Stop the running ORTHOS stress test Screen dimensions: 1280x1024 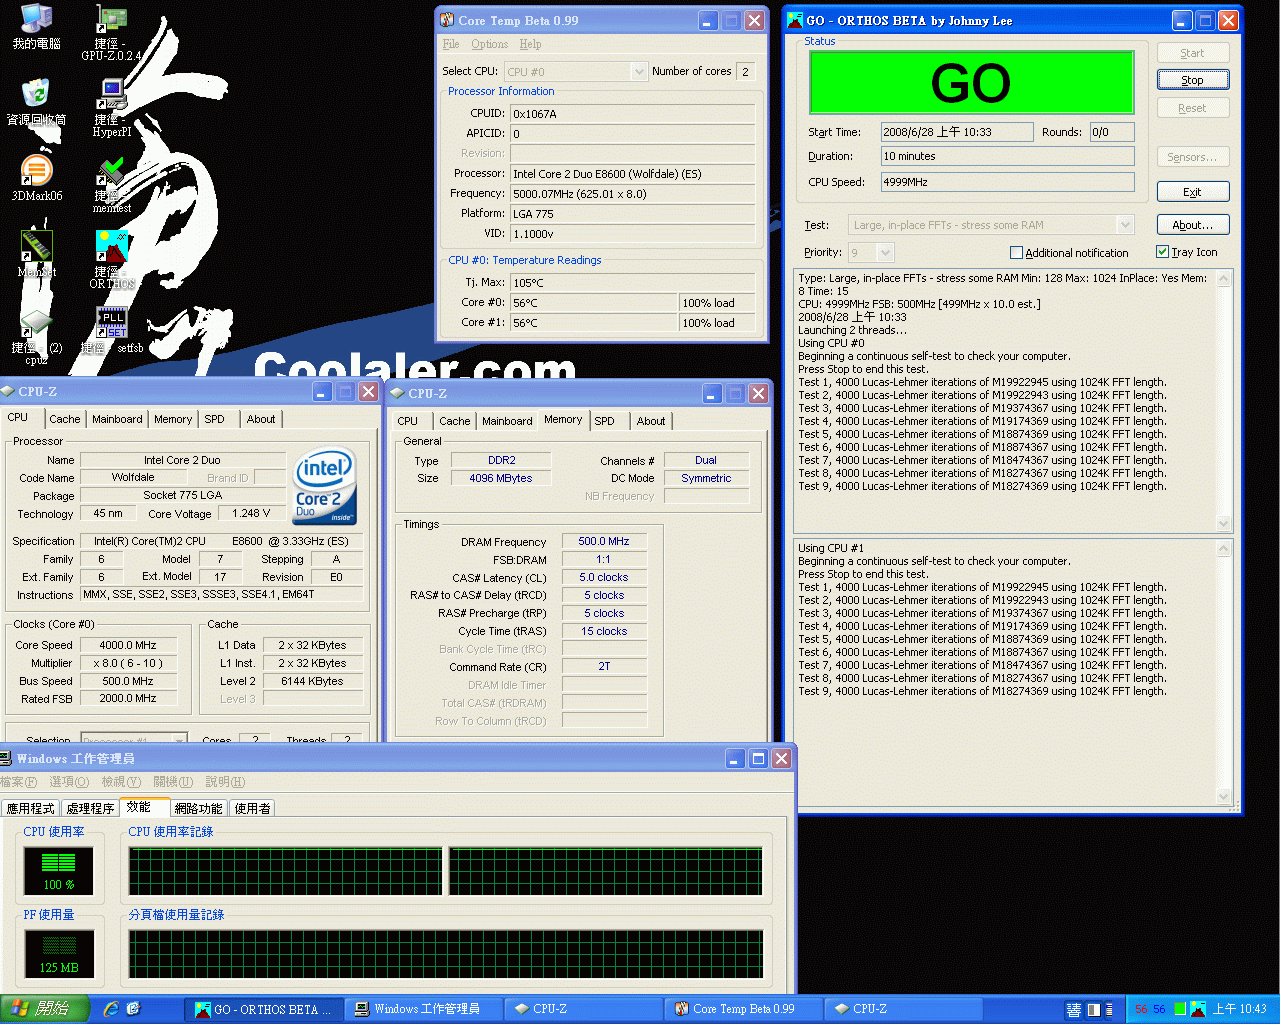1193,79
